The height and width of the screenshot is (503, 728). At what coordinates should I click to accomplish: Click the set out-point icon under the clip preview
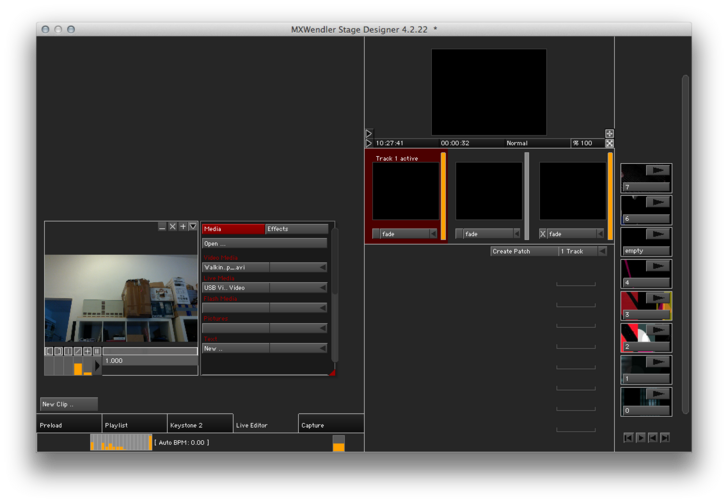click(58, 351)
